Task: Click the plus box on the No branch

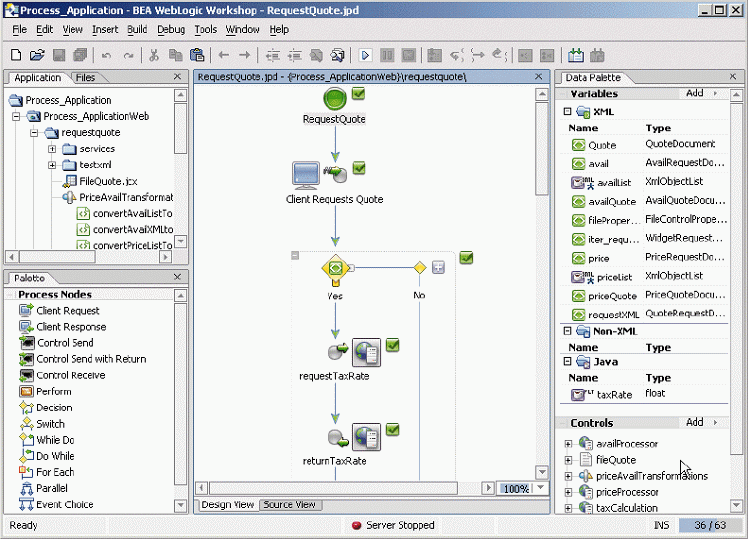Action: tap(438, 267)
